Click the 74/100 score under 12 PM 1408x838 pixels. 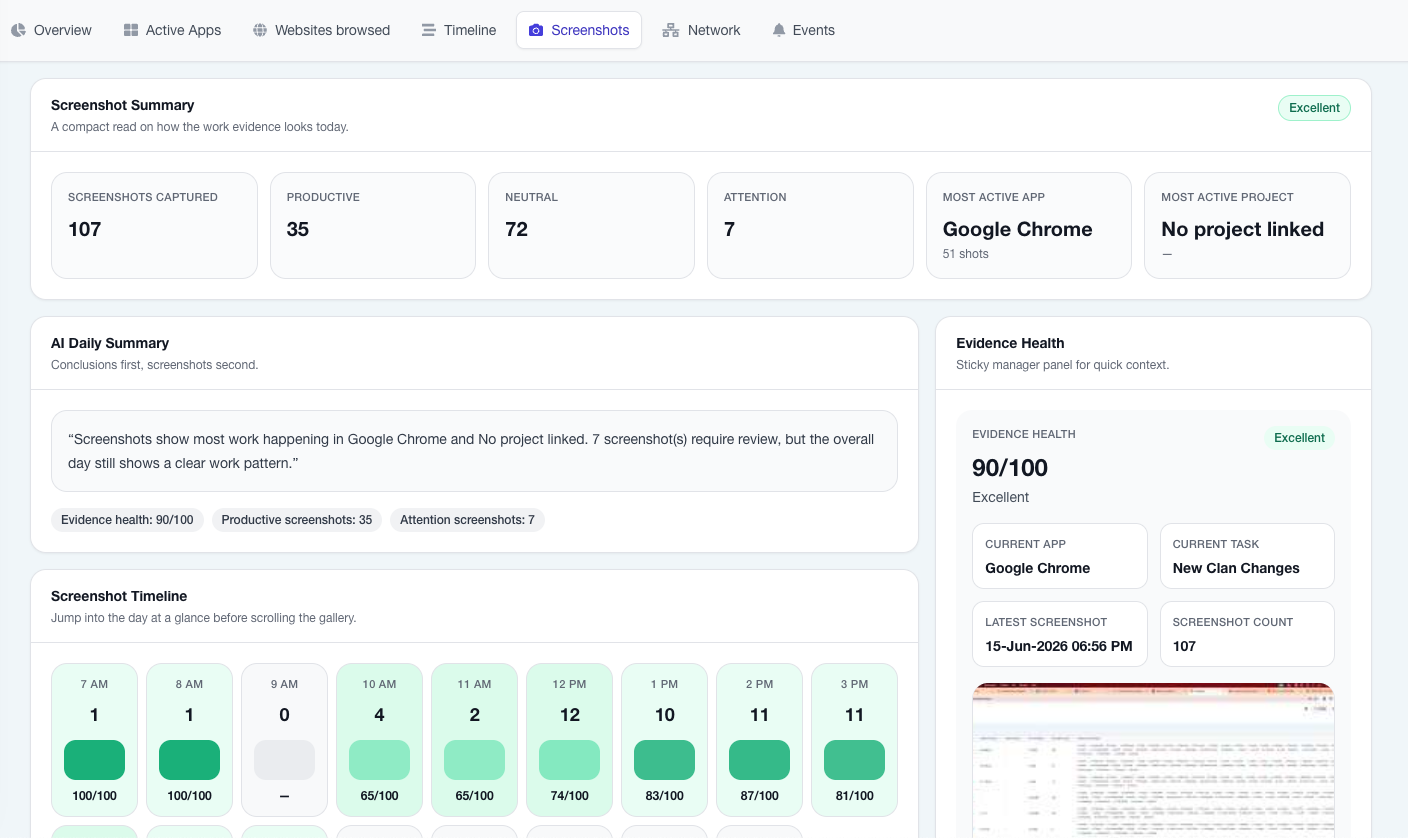click(569, 796)
